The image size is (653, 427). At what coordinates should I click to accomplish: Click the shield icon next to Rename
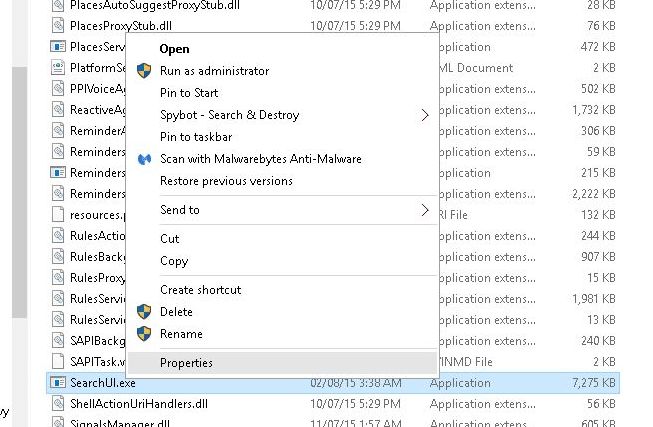point(144,334)
